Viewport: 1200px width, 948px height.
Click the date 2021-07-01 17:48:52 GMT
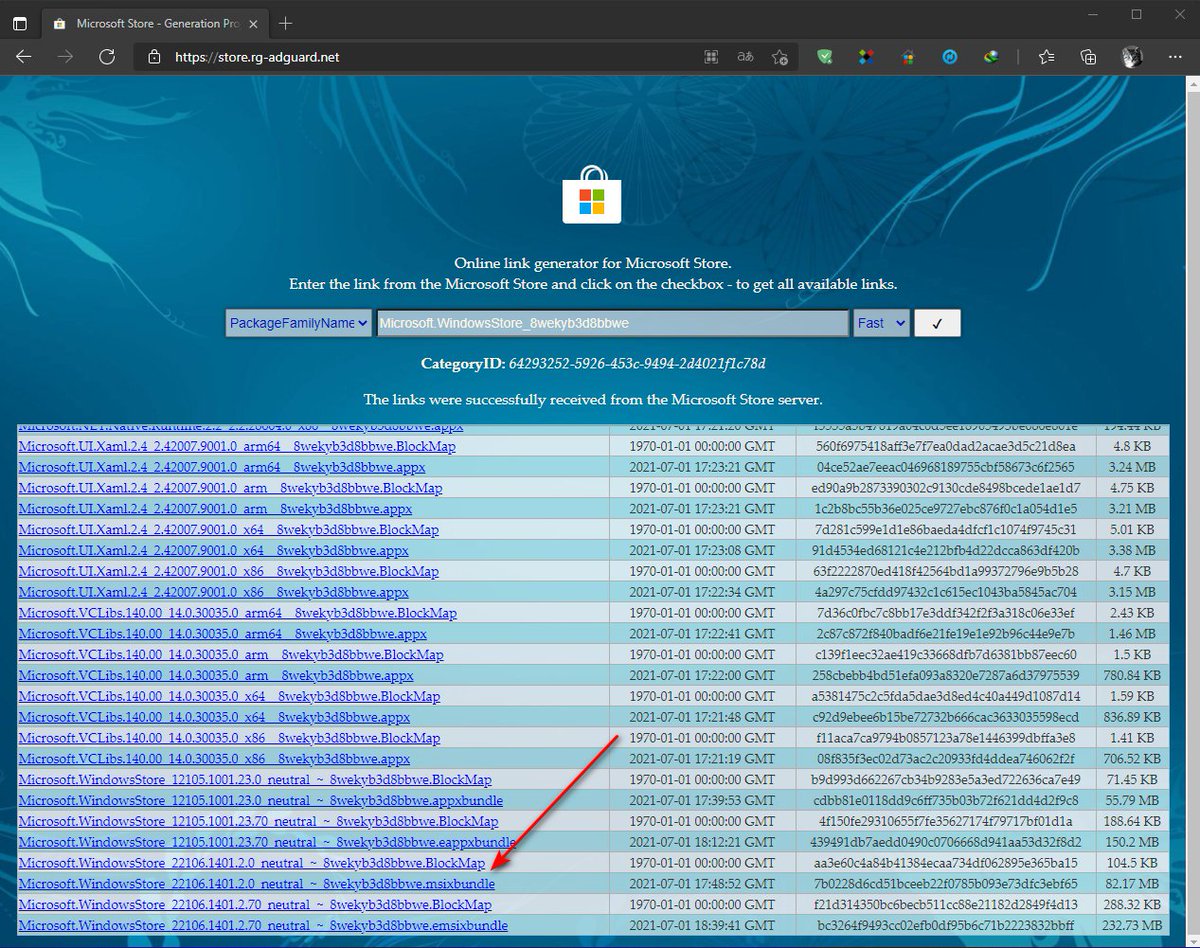702,884
